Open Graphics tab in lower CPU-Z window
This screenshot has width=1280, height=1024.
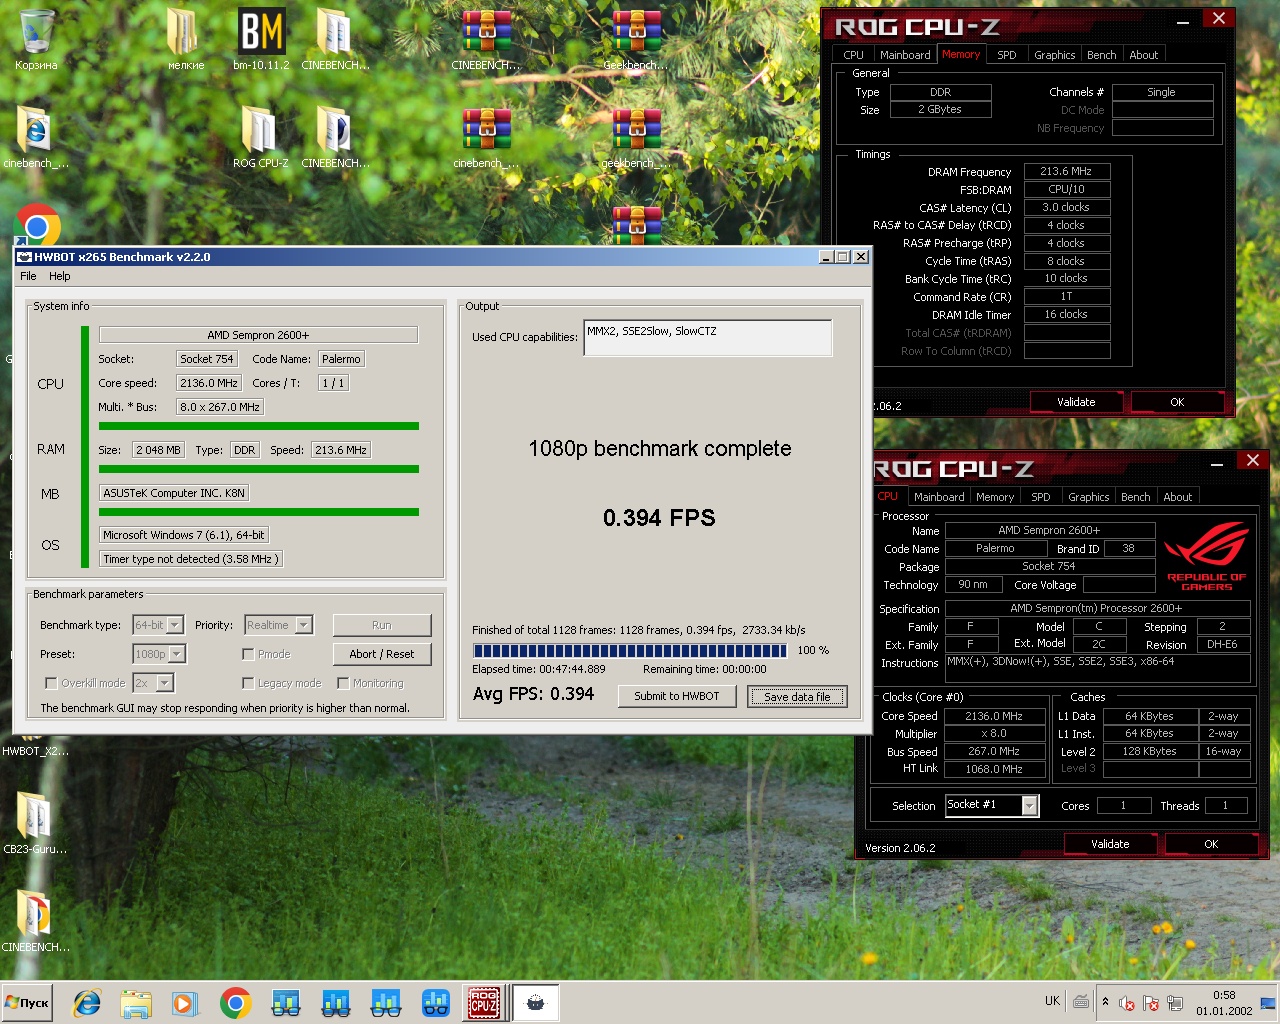1088,497
